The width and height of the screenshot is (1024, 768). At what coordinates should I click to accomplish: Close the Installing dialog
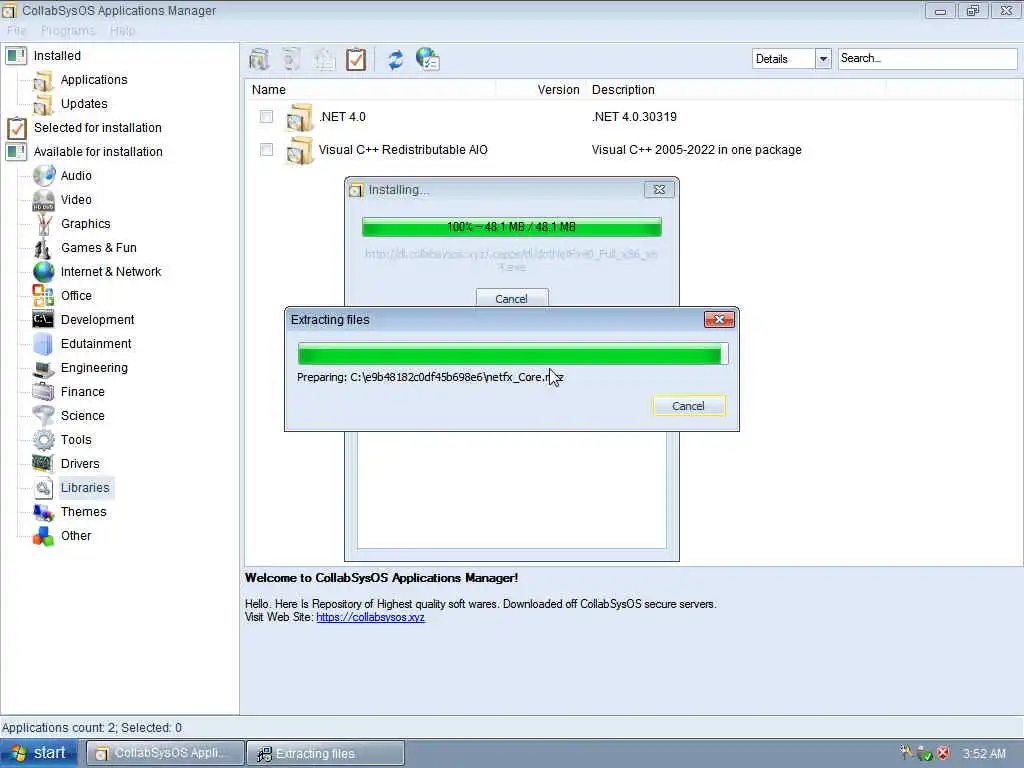(x=660, y=189)
